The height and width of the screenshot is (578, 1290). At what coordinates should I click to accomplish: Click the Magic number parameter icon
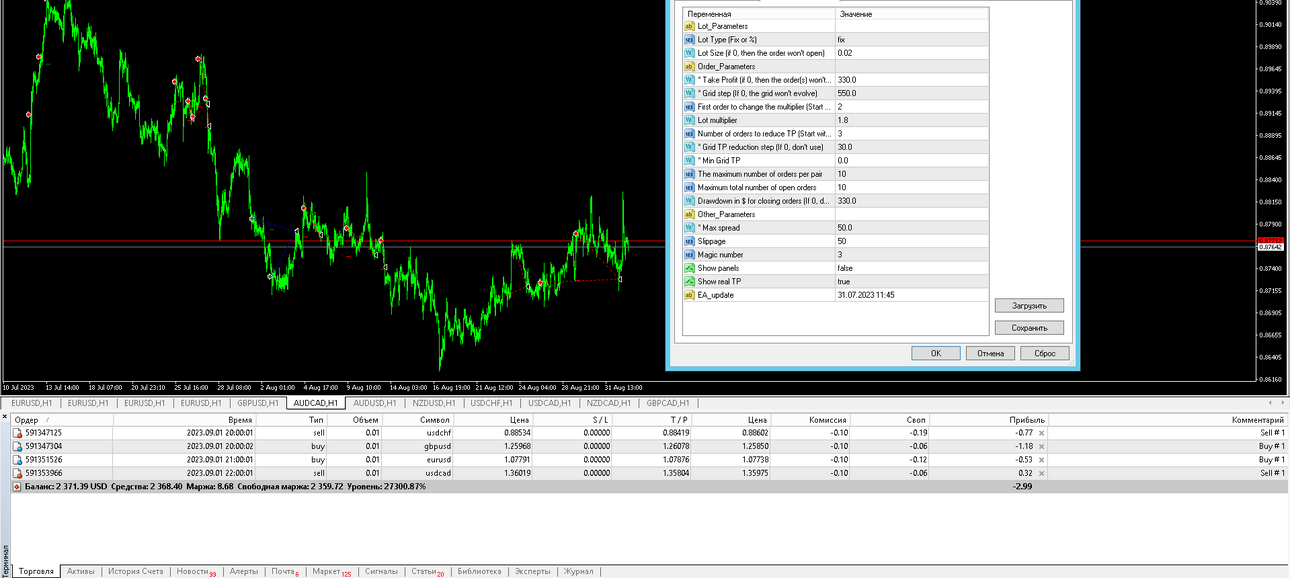(689, 255)
